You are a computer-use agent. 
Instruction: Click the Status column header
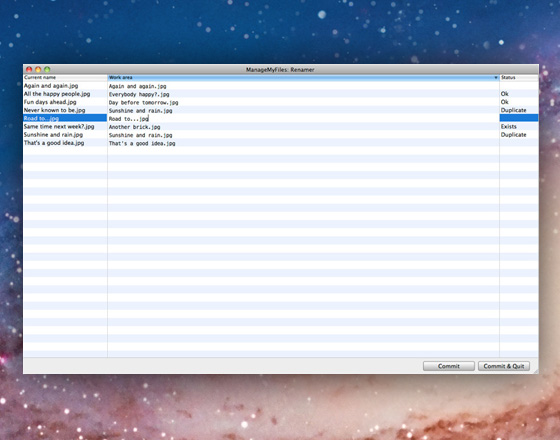pyautogui.click(x=519, y=78)
